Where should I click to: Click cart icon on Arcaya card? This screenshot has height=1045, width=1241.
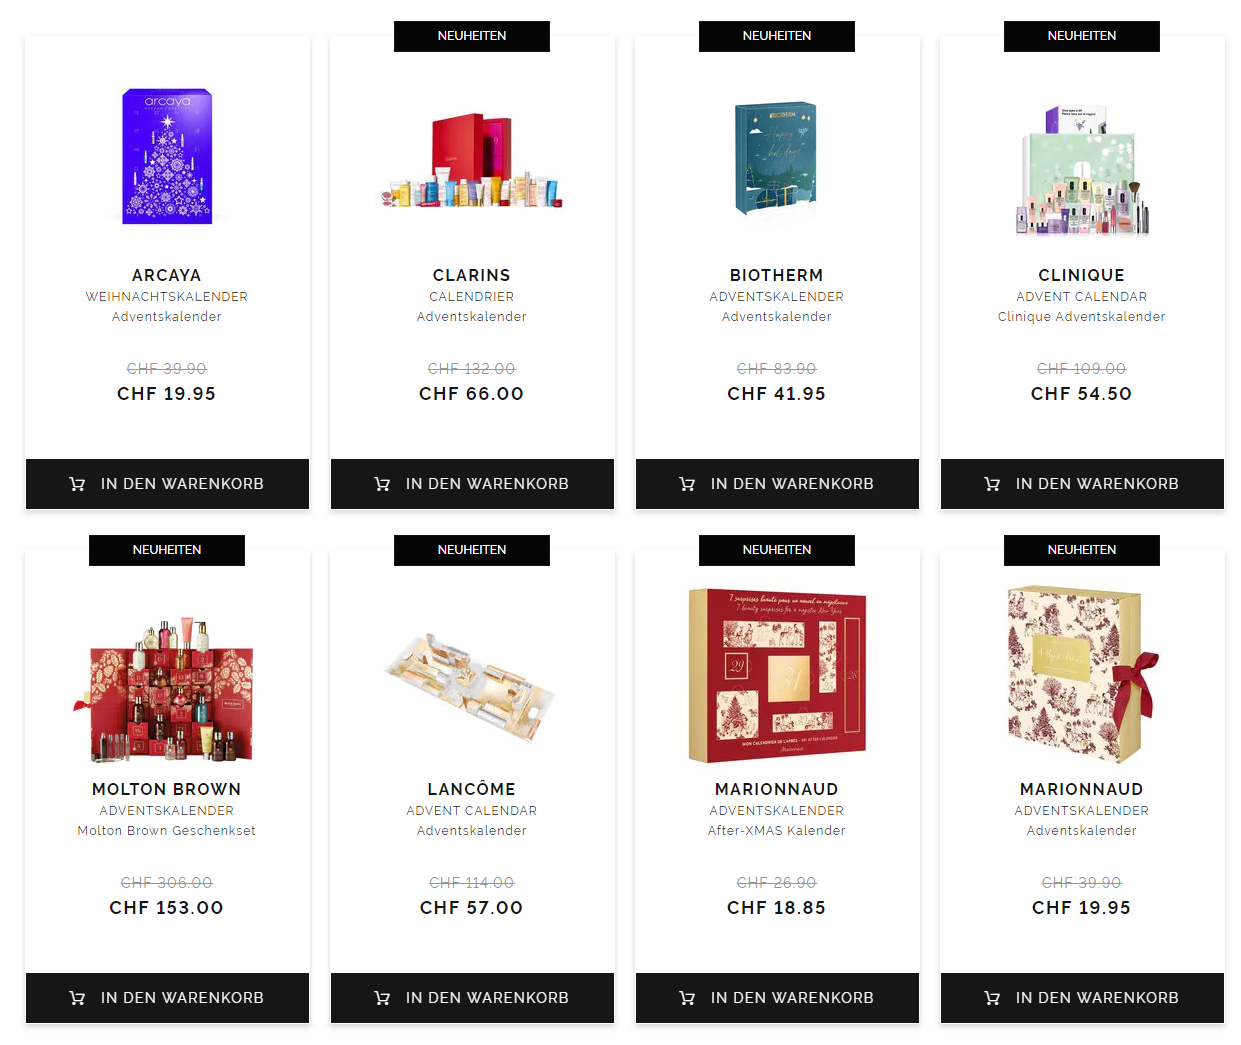[77, 484]
